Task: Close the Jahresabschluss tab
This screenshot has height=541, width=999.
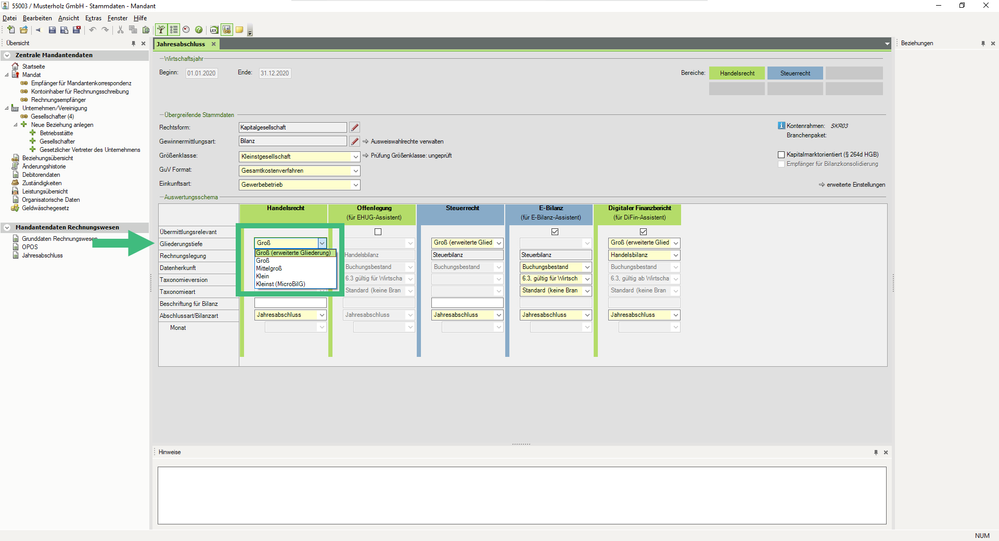Action: click(x=214, y=44)
